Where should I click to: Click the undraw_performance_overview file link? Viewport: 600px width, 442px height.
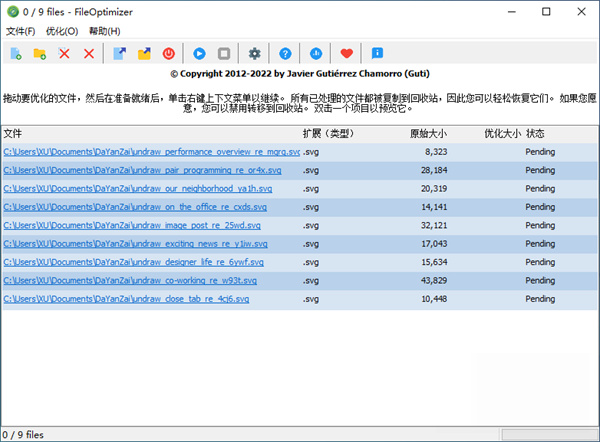click(150, 152)
